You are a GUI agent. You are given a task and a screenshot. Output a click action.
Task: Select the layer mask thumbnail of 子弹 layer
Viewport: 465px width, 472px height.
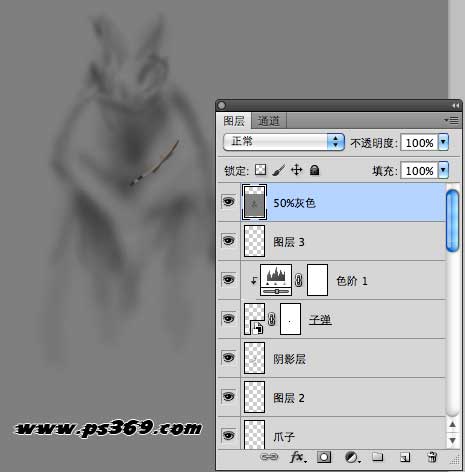(291, 319)
